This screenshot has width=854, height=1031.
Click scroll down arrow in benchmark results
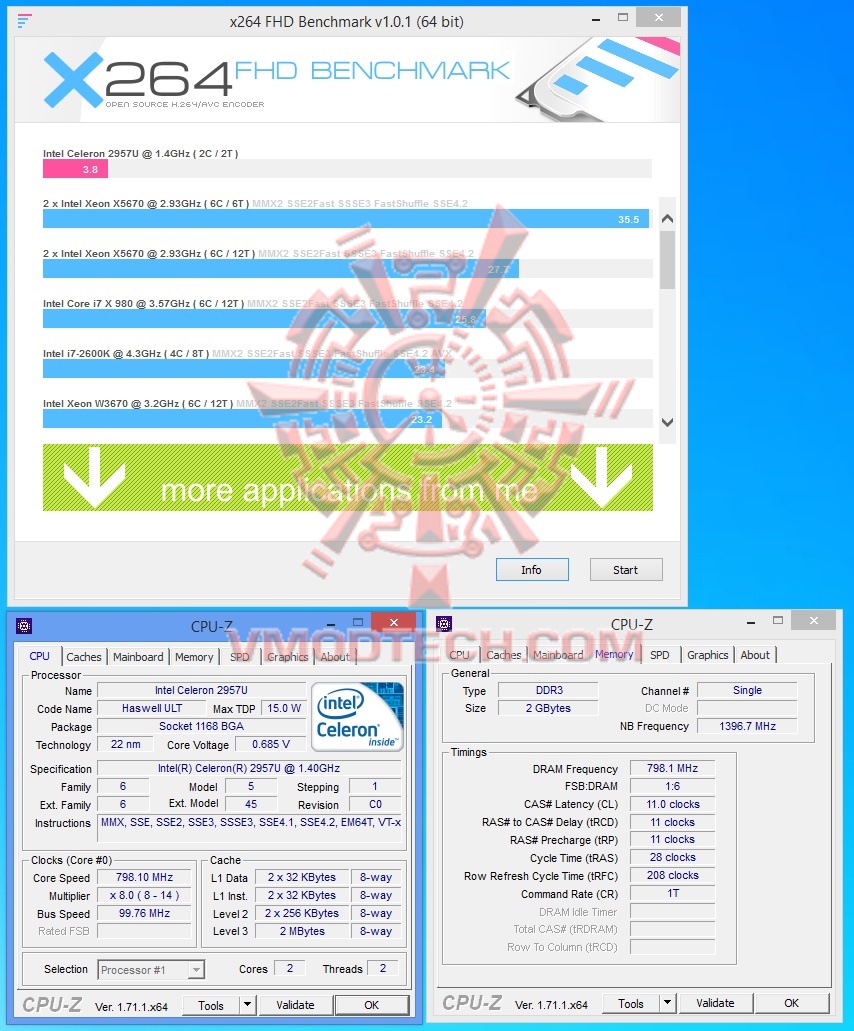tap(667, 422)
